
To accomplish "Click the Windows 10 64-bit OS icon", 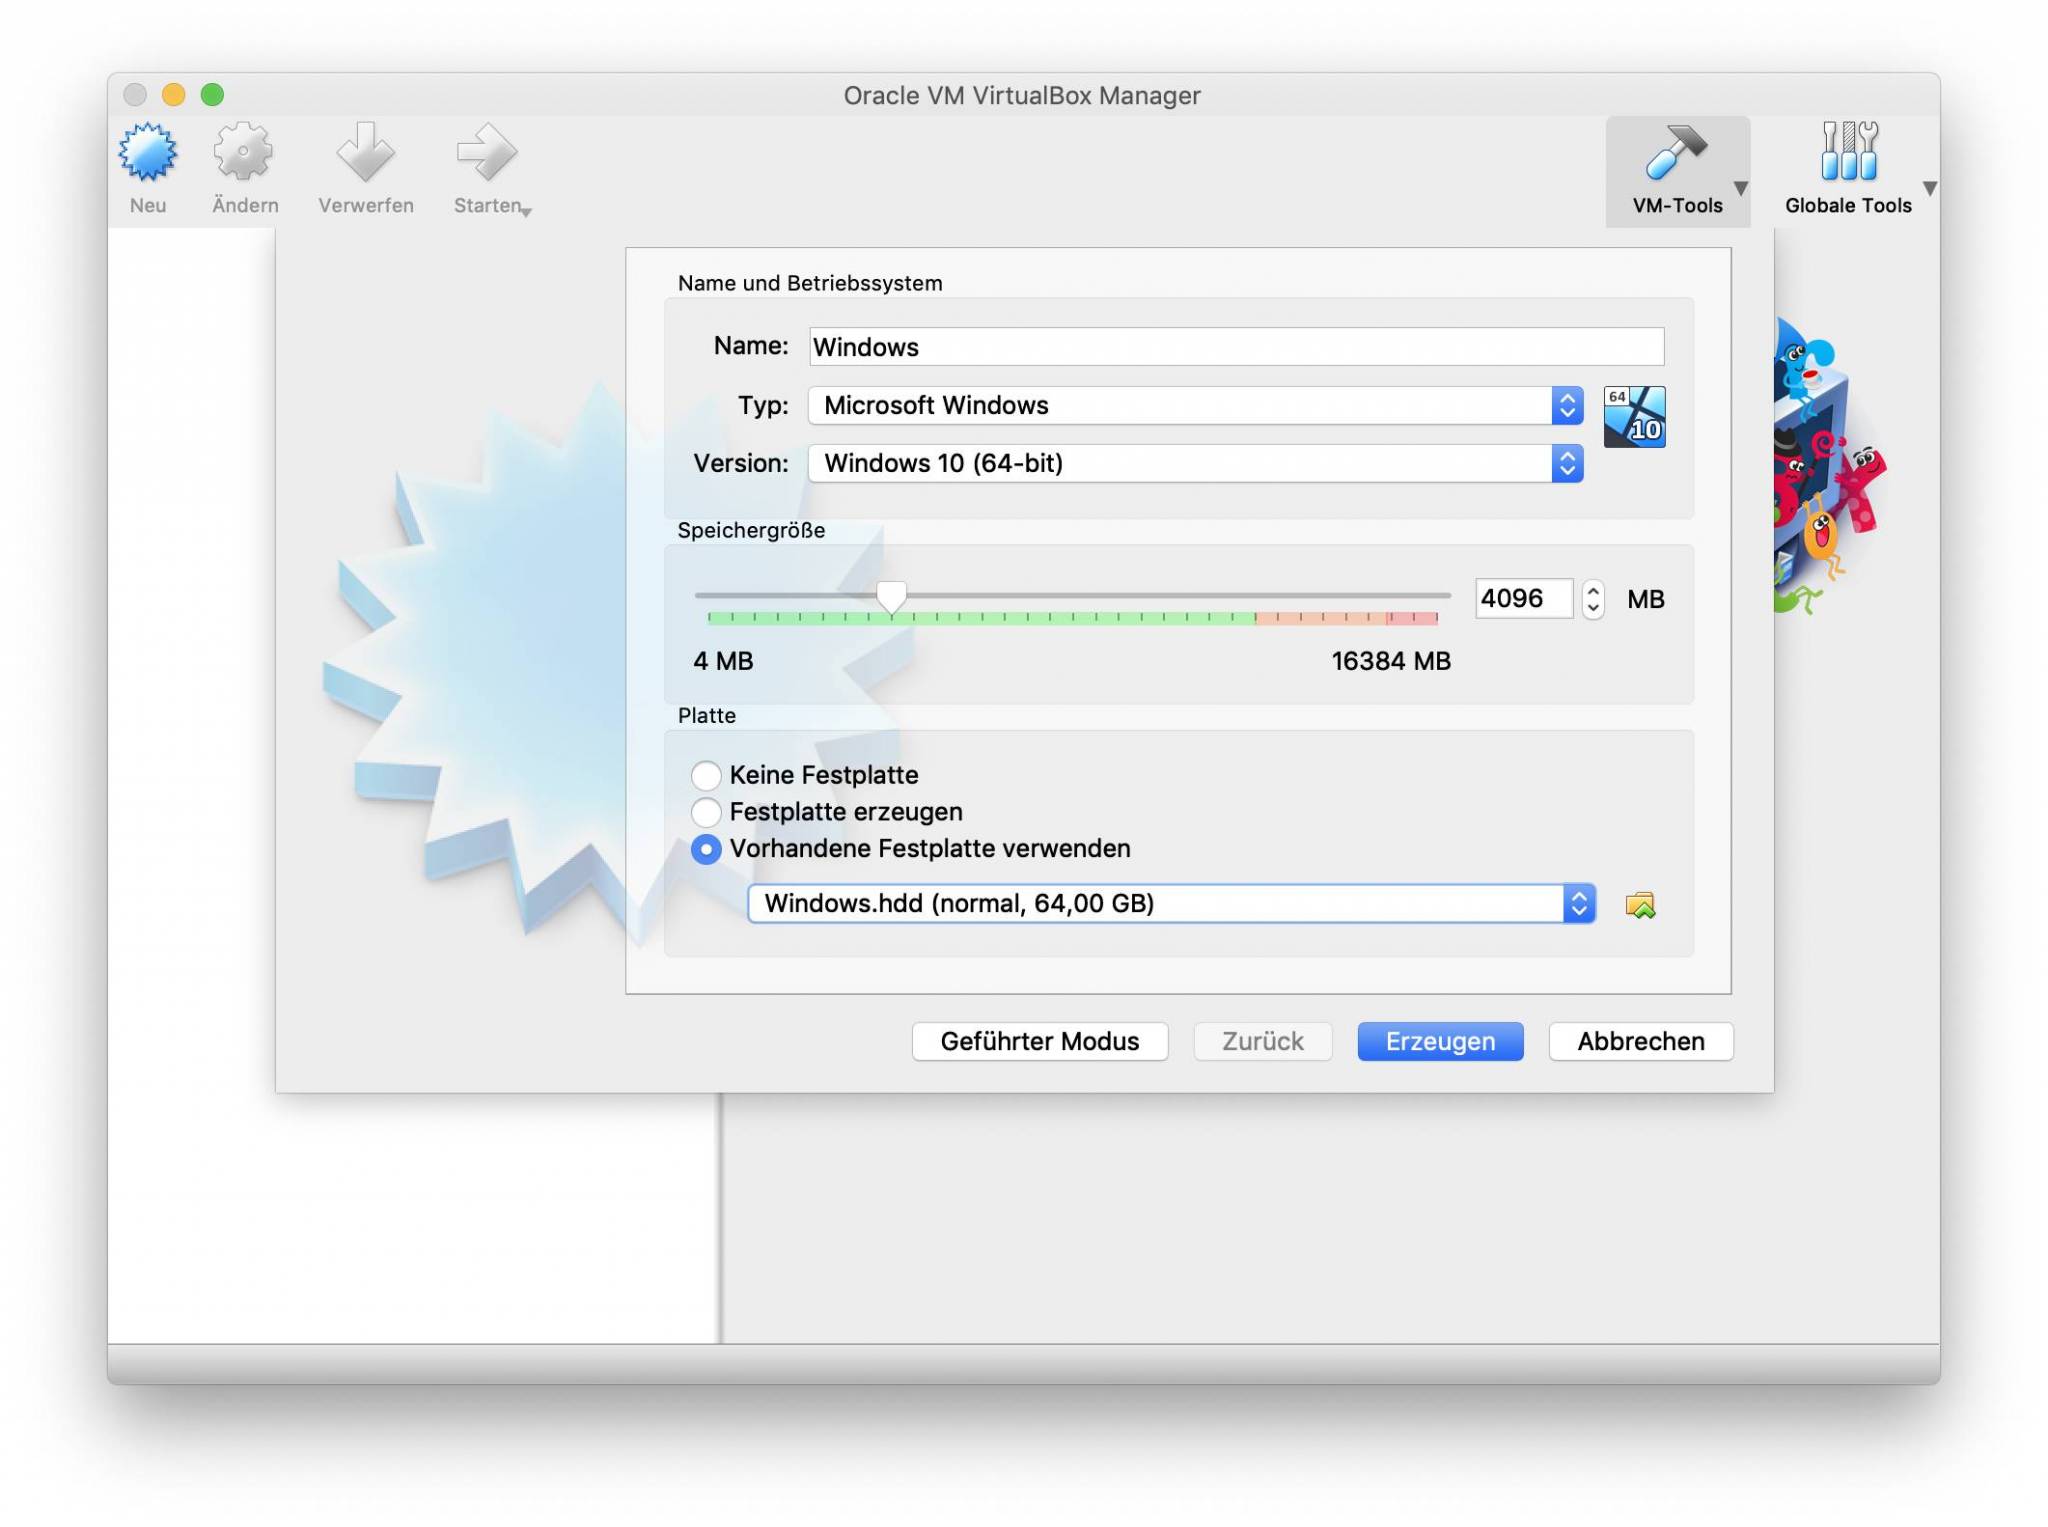I will [x=1634, y=417].
